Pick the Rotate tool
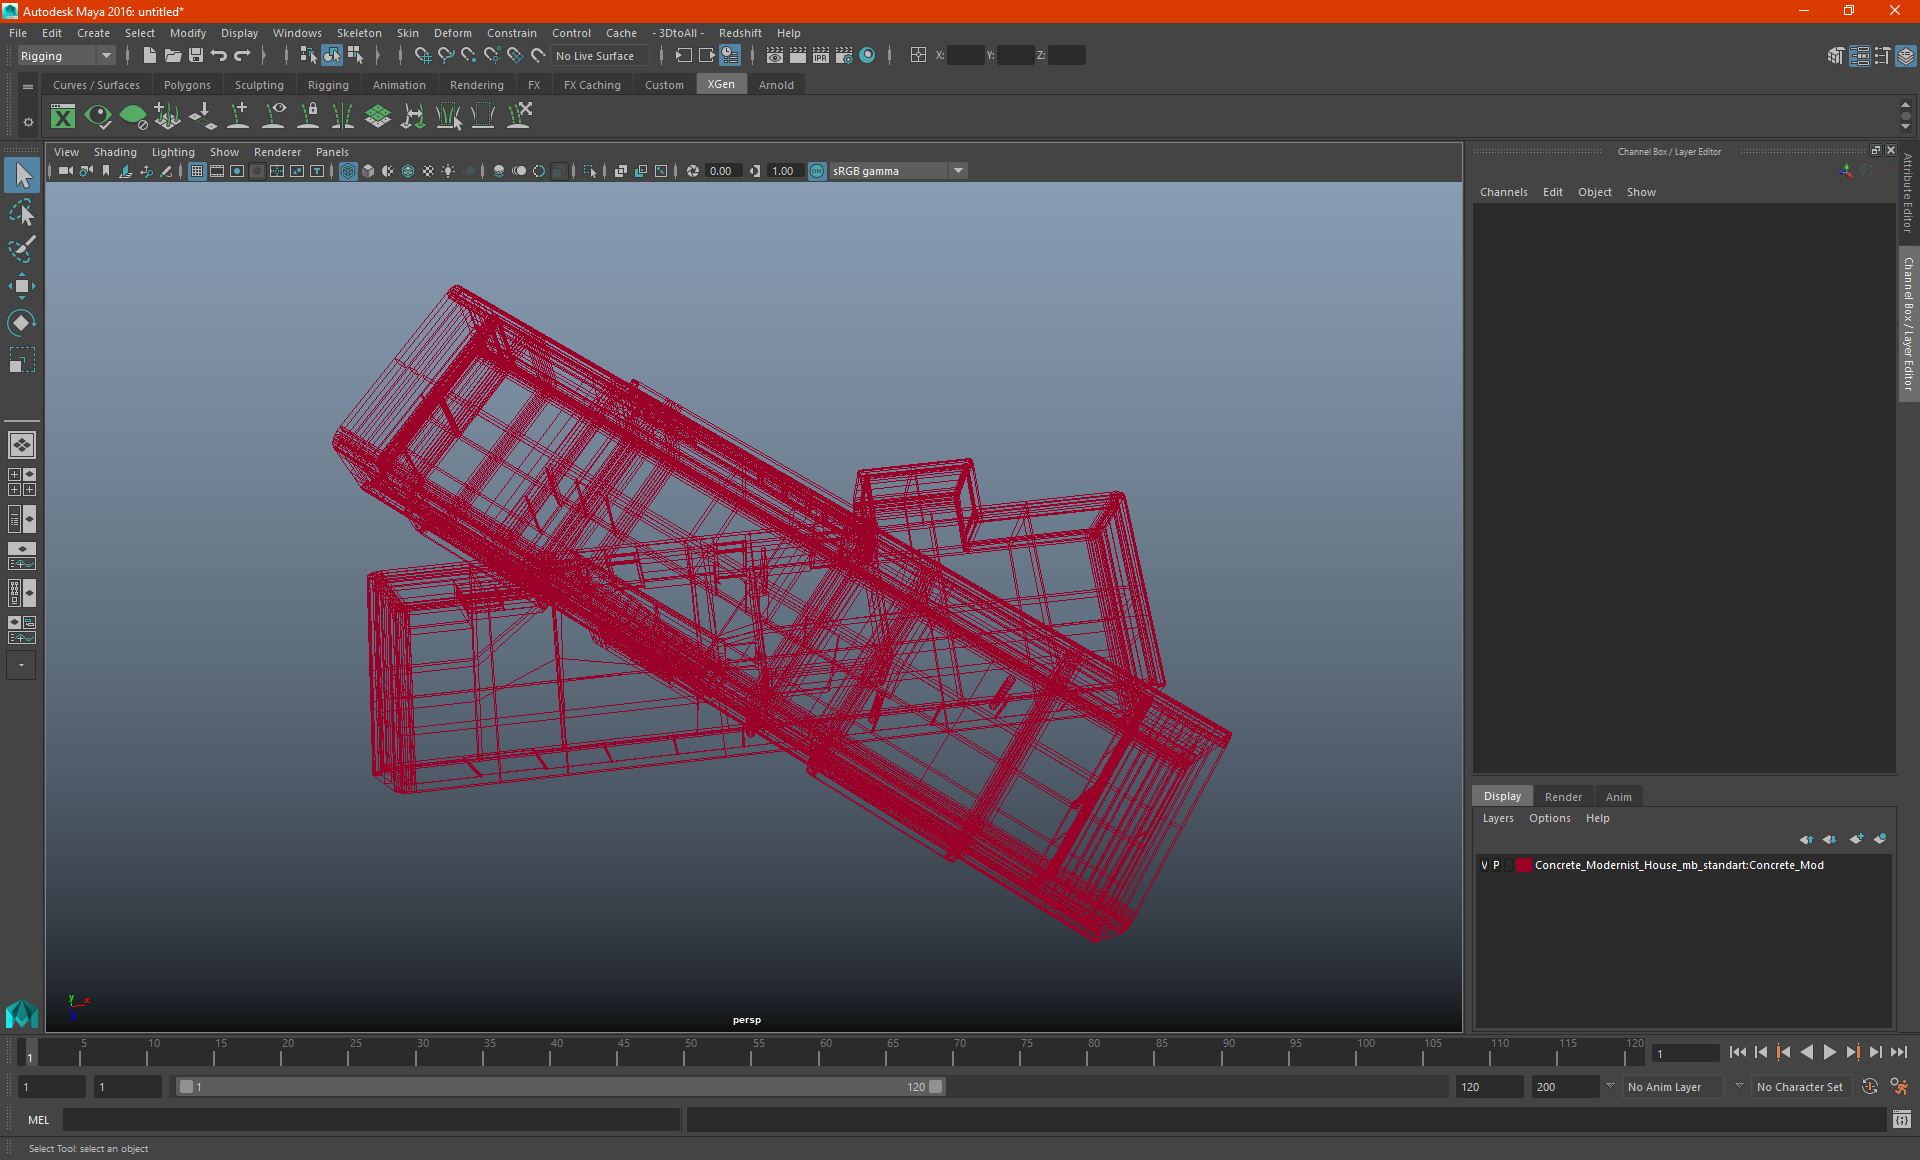Viewport: 1920px width, 1160px height. [22, 323]
